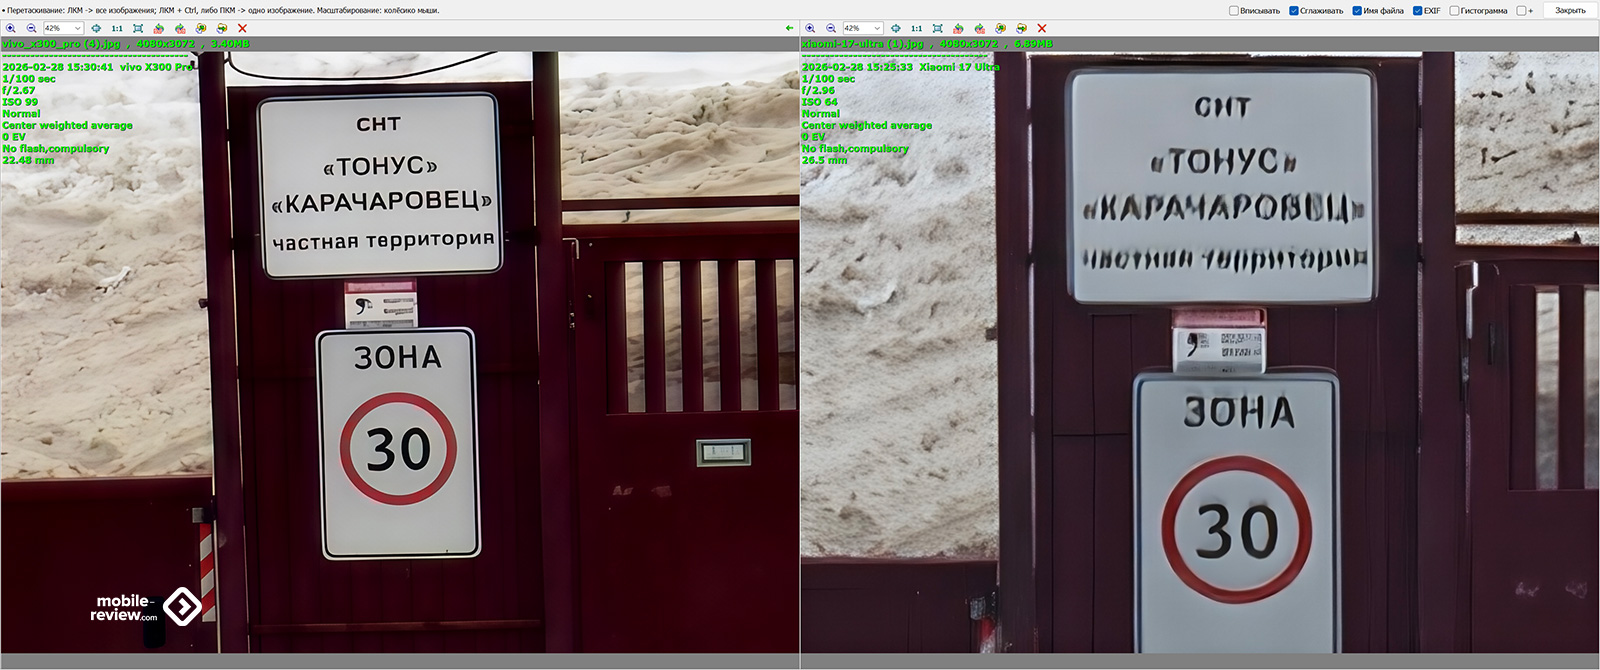Enable the Гистограмма checkbox
This screenshot has width=1600, height=670.
(x=1454, y=11)
